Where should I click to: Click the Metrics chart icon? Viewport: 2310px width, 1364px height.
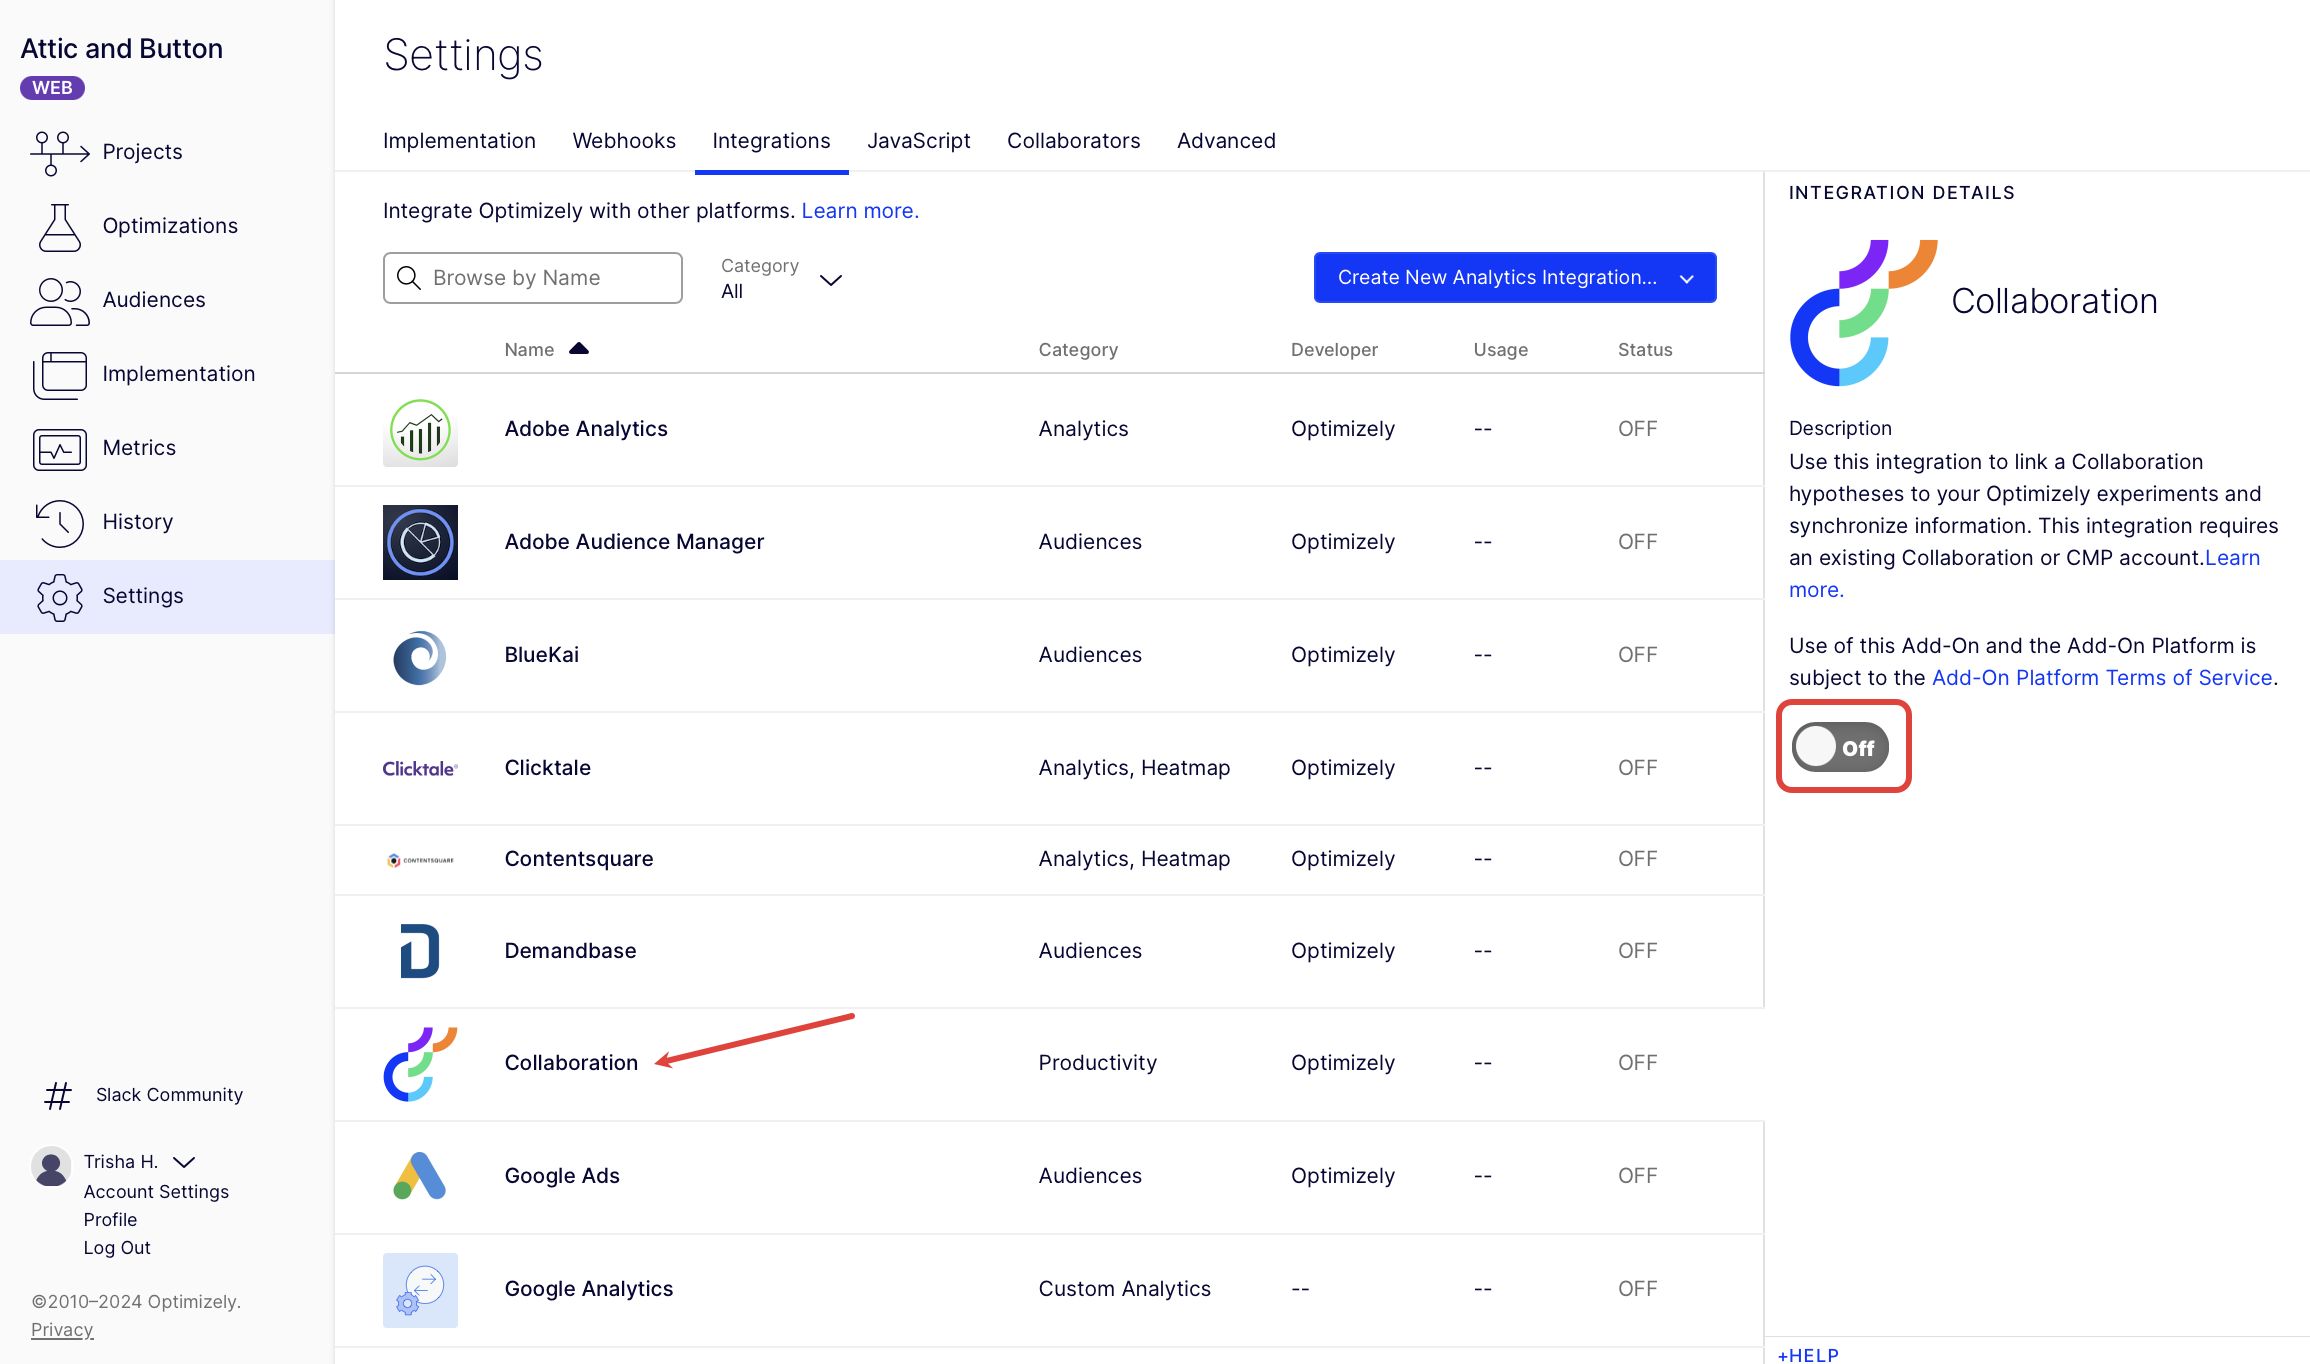pyautogui.click(x=60, y=448)
